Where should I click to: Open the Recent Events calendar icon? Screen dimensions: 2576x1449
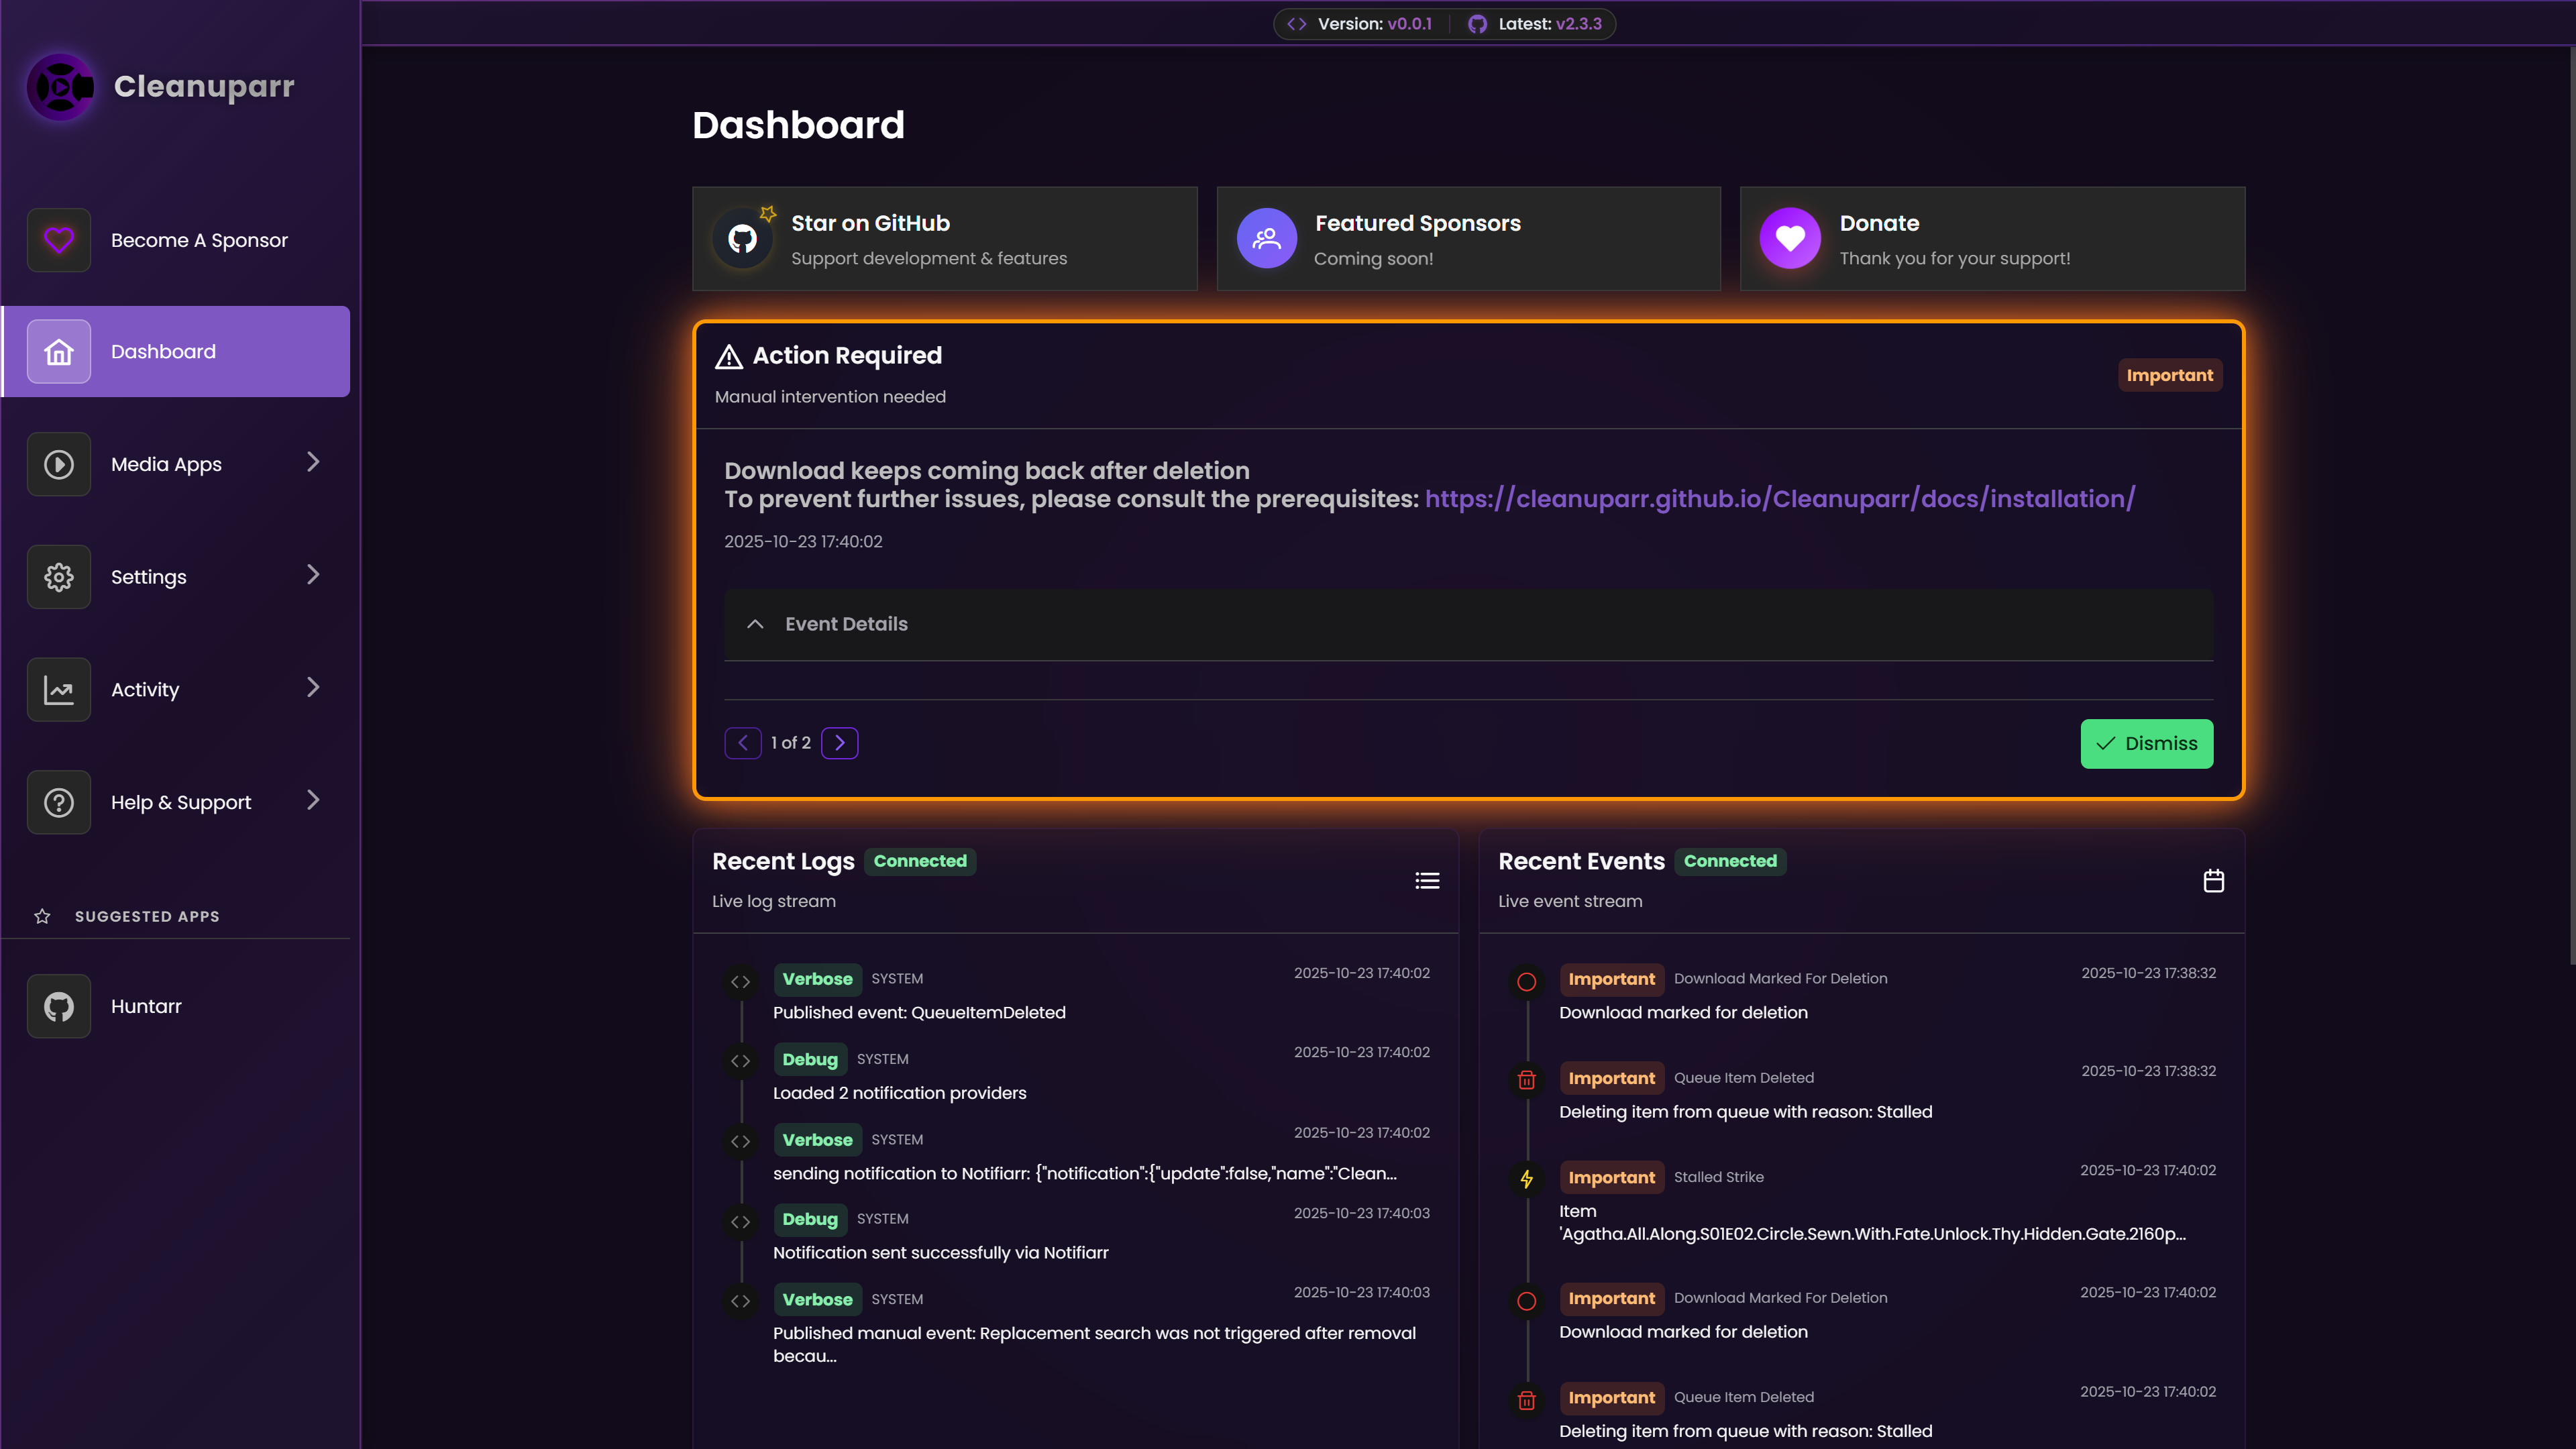click(2213, 881)
